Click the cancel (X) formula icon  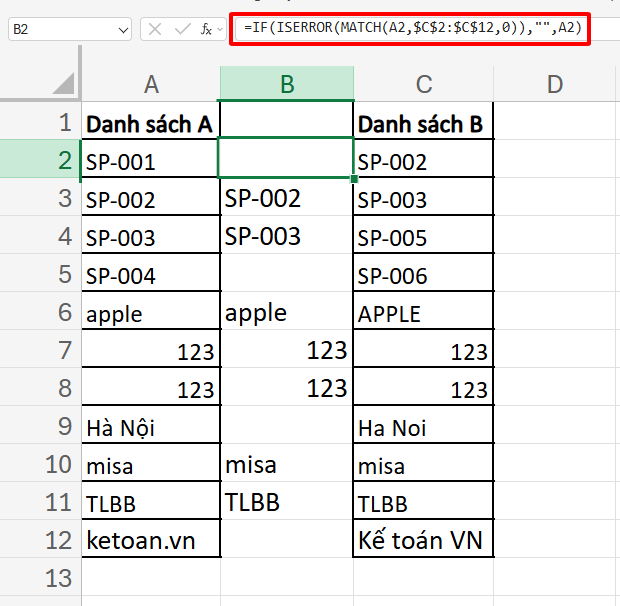click(155, 29)
